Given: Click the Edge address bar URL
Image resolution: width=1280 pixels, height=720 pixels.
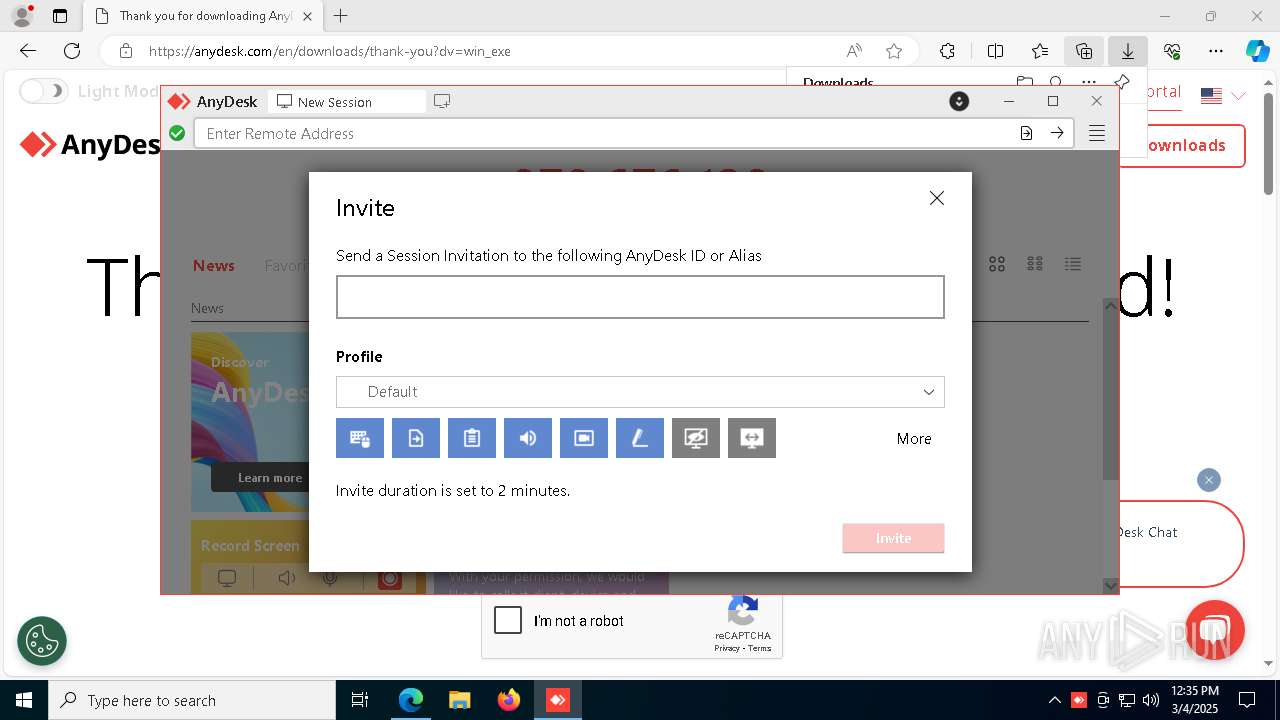Looking at the screenshot, I should [330, 51].
